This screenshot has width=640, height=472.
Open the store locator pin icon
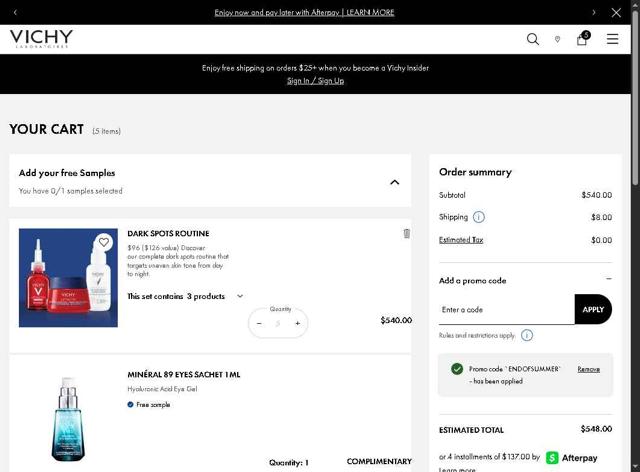(x=557, y=39)
